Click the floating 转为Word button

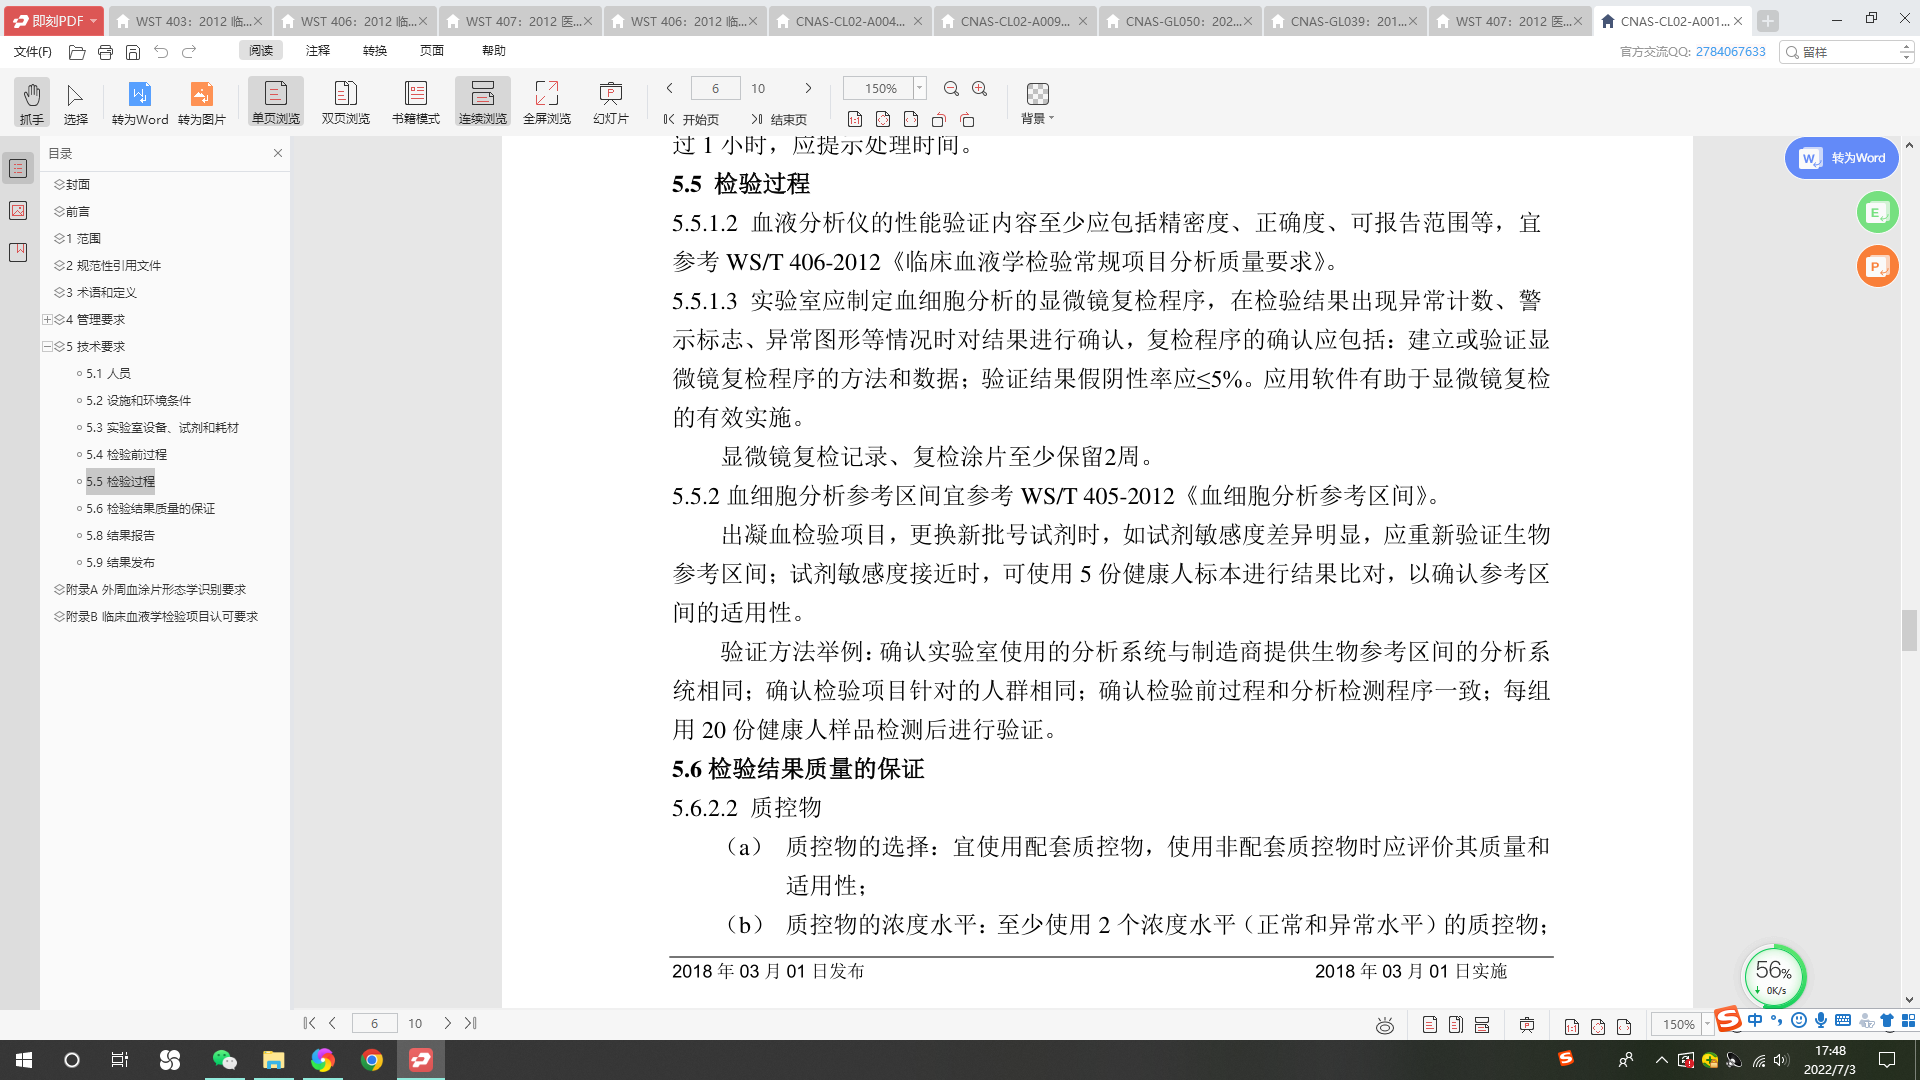[1841, 158]
